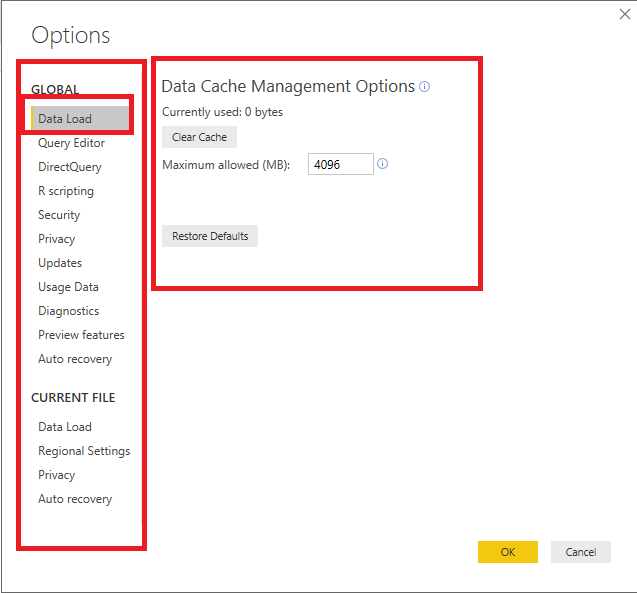Open Preview features page
Viewport: 637px width, 593px height.
(81, 335)
